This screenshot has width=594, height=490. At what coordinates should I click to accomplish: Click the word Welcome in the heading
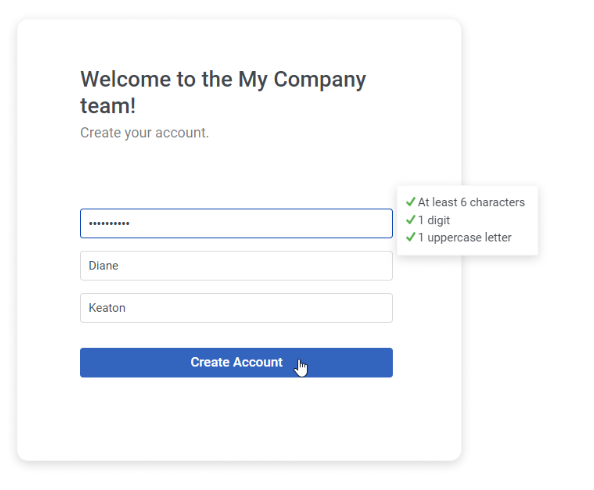126,79
